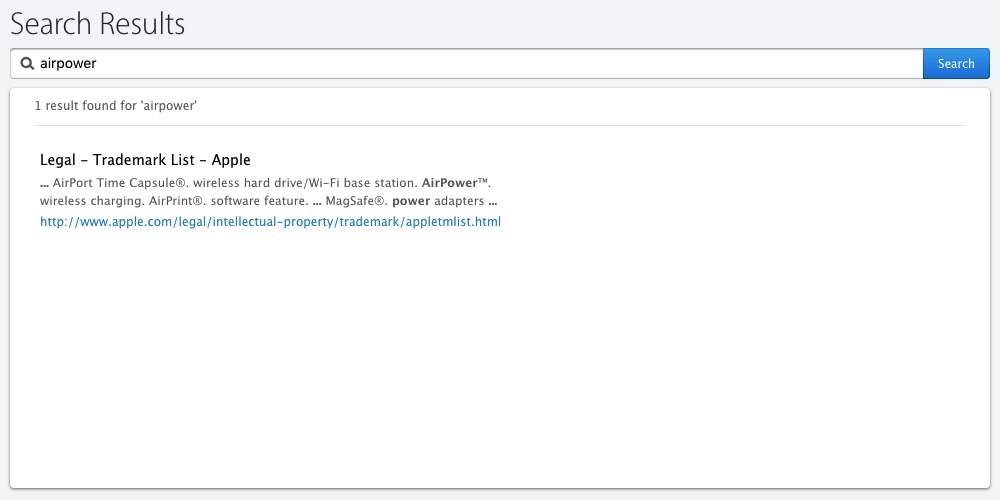This screenshot has width=1000, height=500.
Task: Click the 'Search Results' page heading
Action: [98, 24]
